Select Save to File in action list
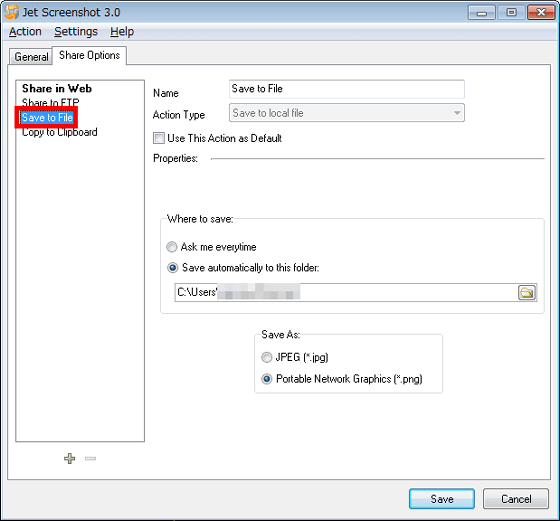This screenshot has width=560, height=521. (47, 117)
